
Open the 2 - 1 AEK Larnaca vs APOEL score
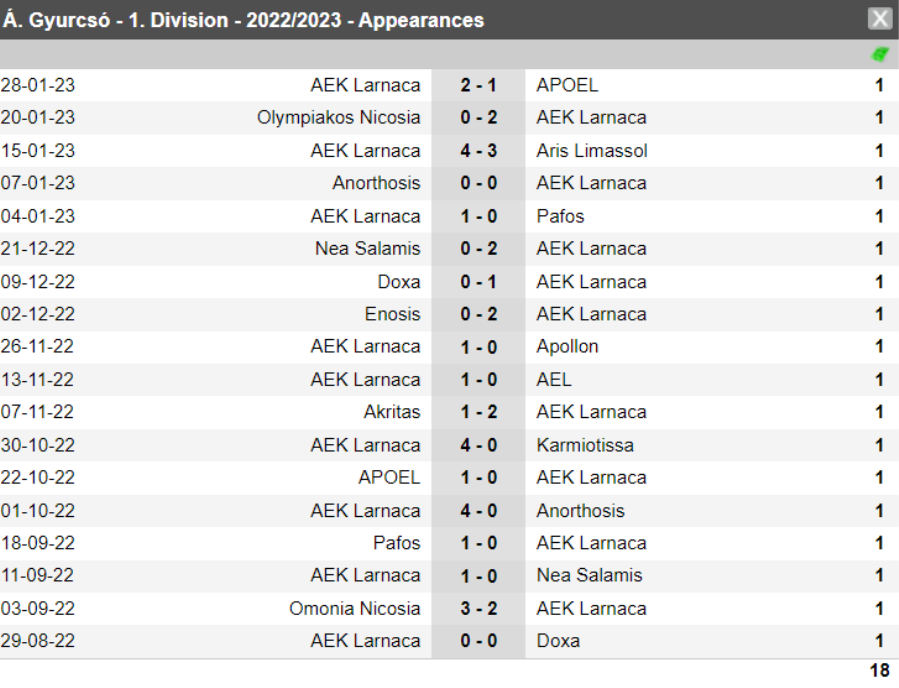[x=478, y=85]
